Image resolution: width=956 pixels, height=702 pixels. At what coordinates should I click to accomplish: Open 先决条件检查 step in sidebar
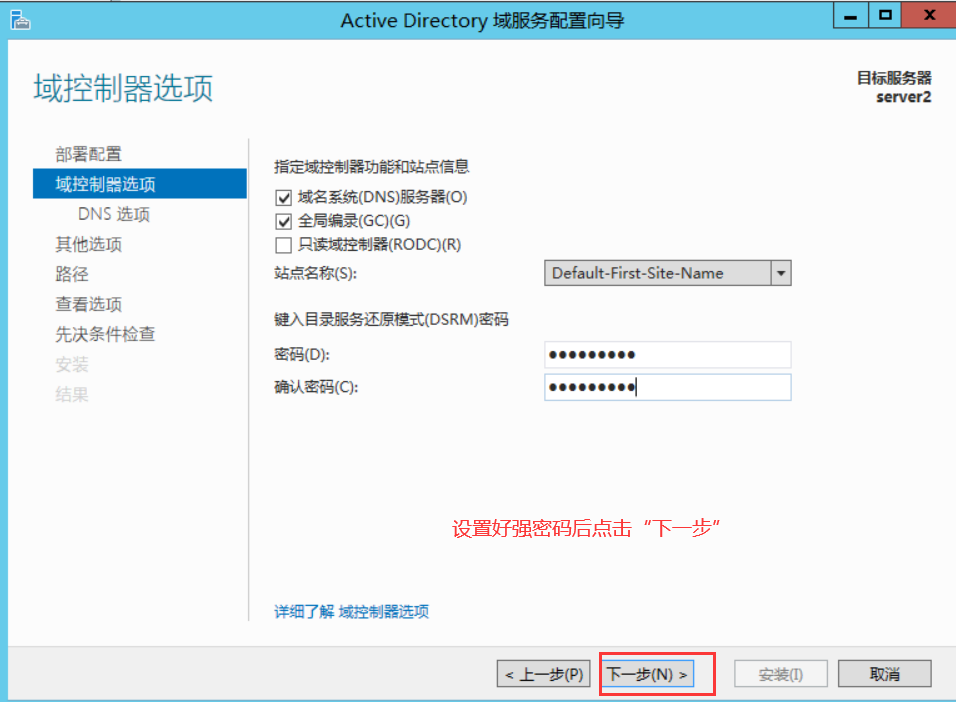(105, 334)
